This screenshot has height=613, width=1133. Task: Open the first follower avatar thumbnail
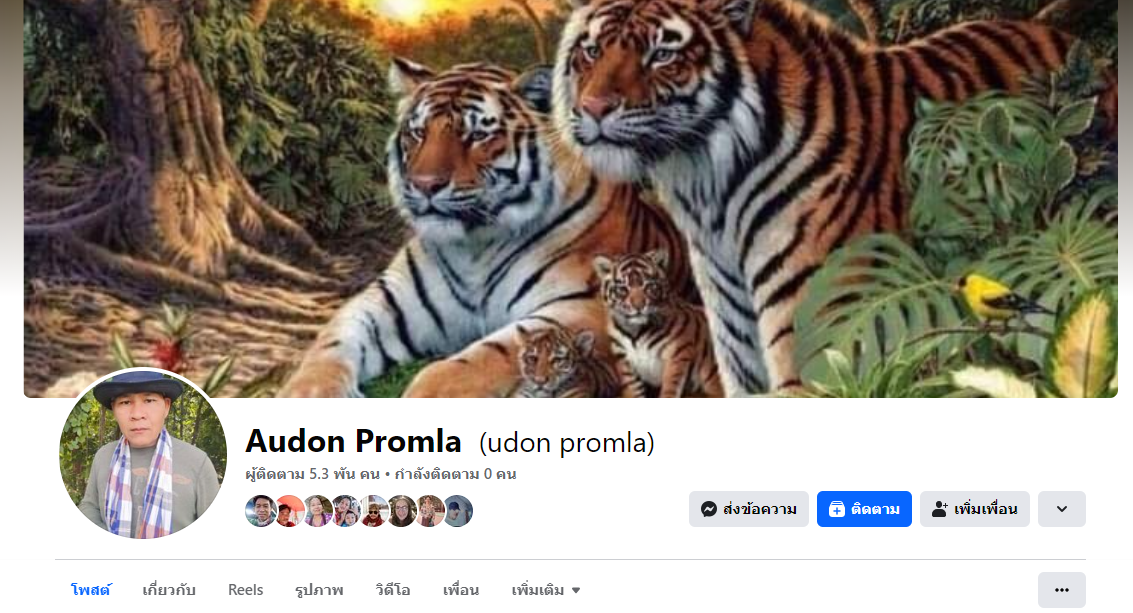[260, 511]
